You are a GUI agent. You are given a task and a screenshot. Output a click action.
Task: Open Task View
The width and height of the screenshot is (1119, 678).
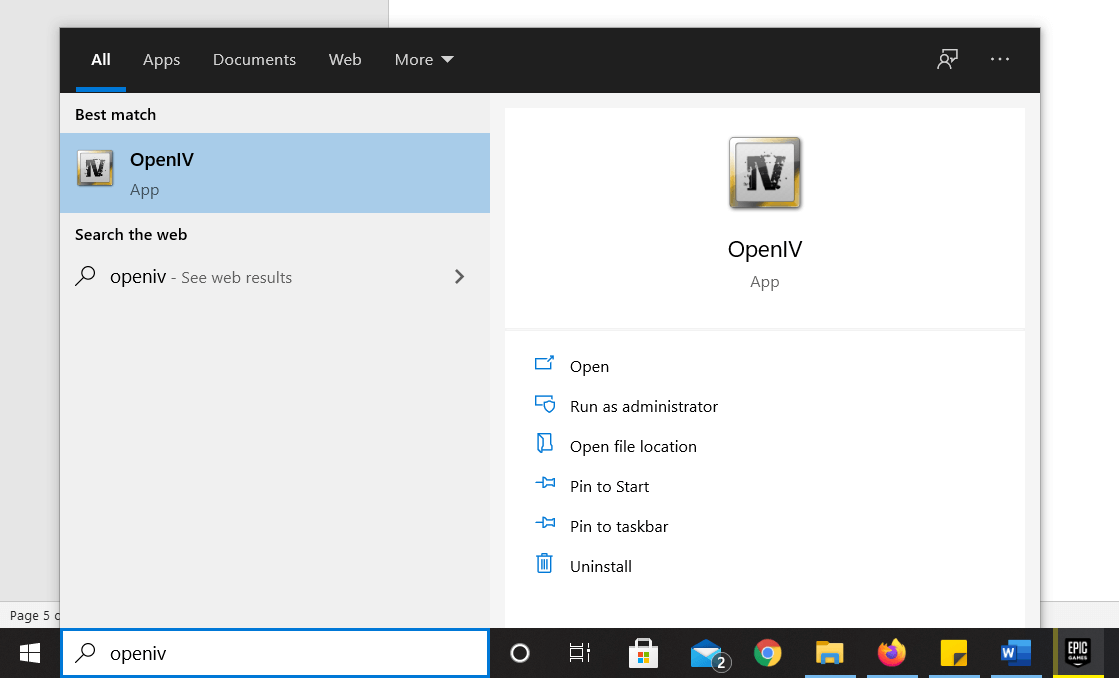tap(578, 653)
